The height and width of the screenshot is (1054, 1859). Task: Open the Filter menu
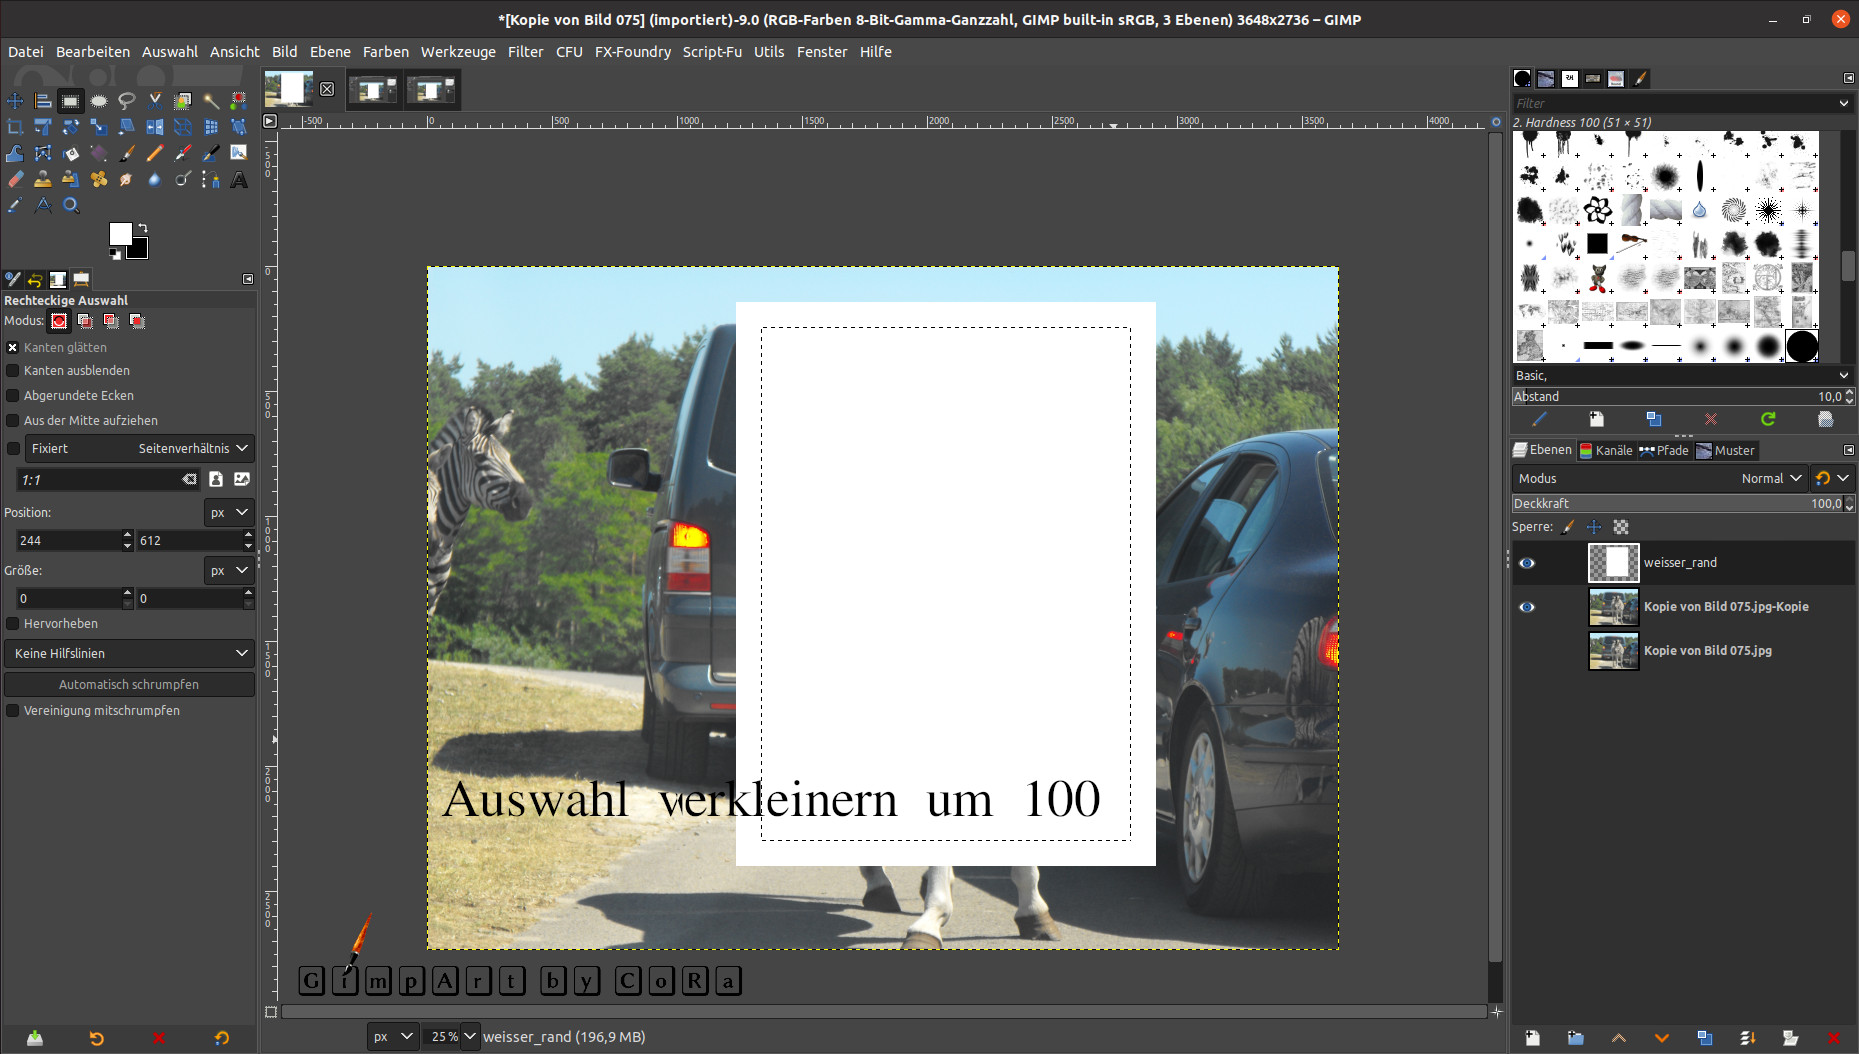[x=525, y=52]
